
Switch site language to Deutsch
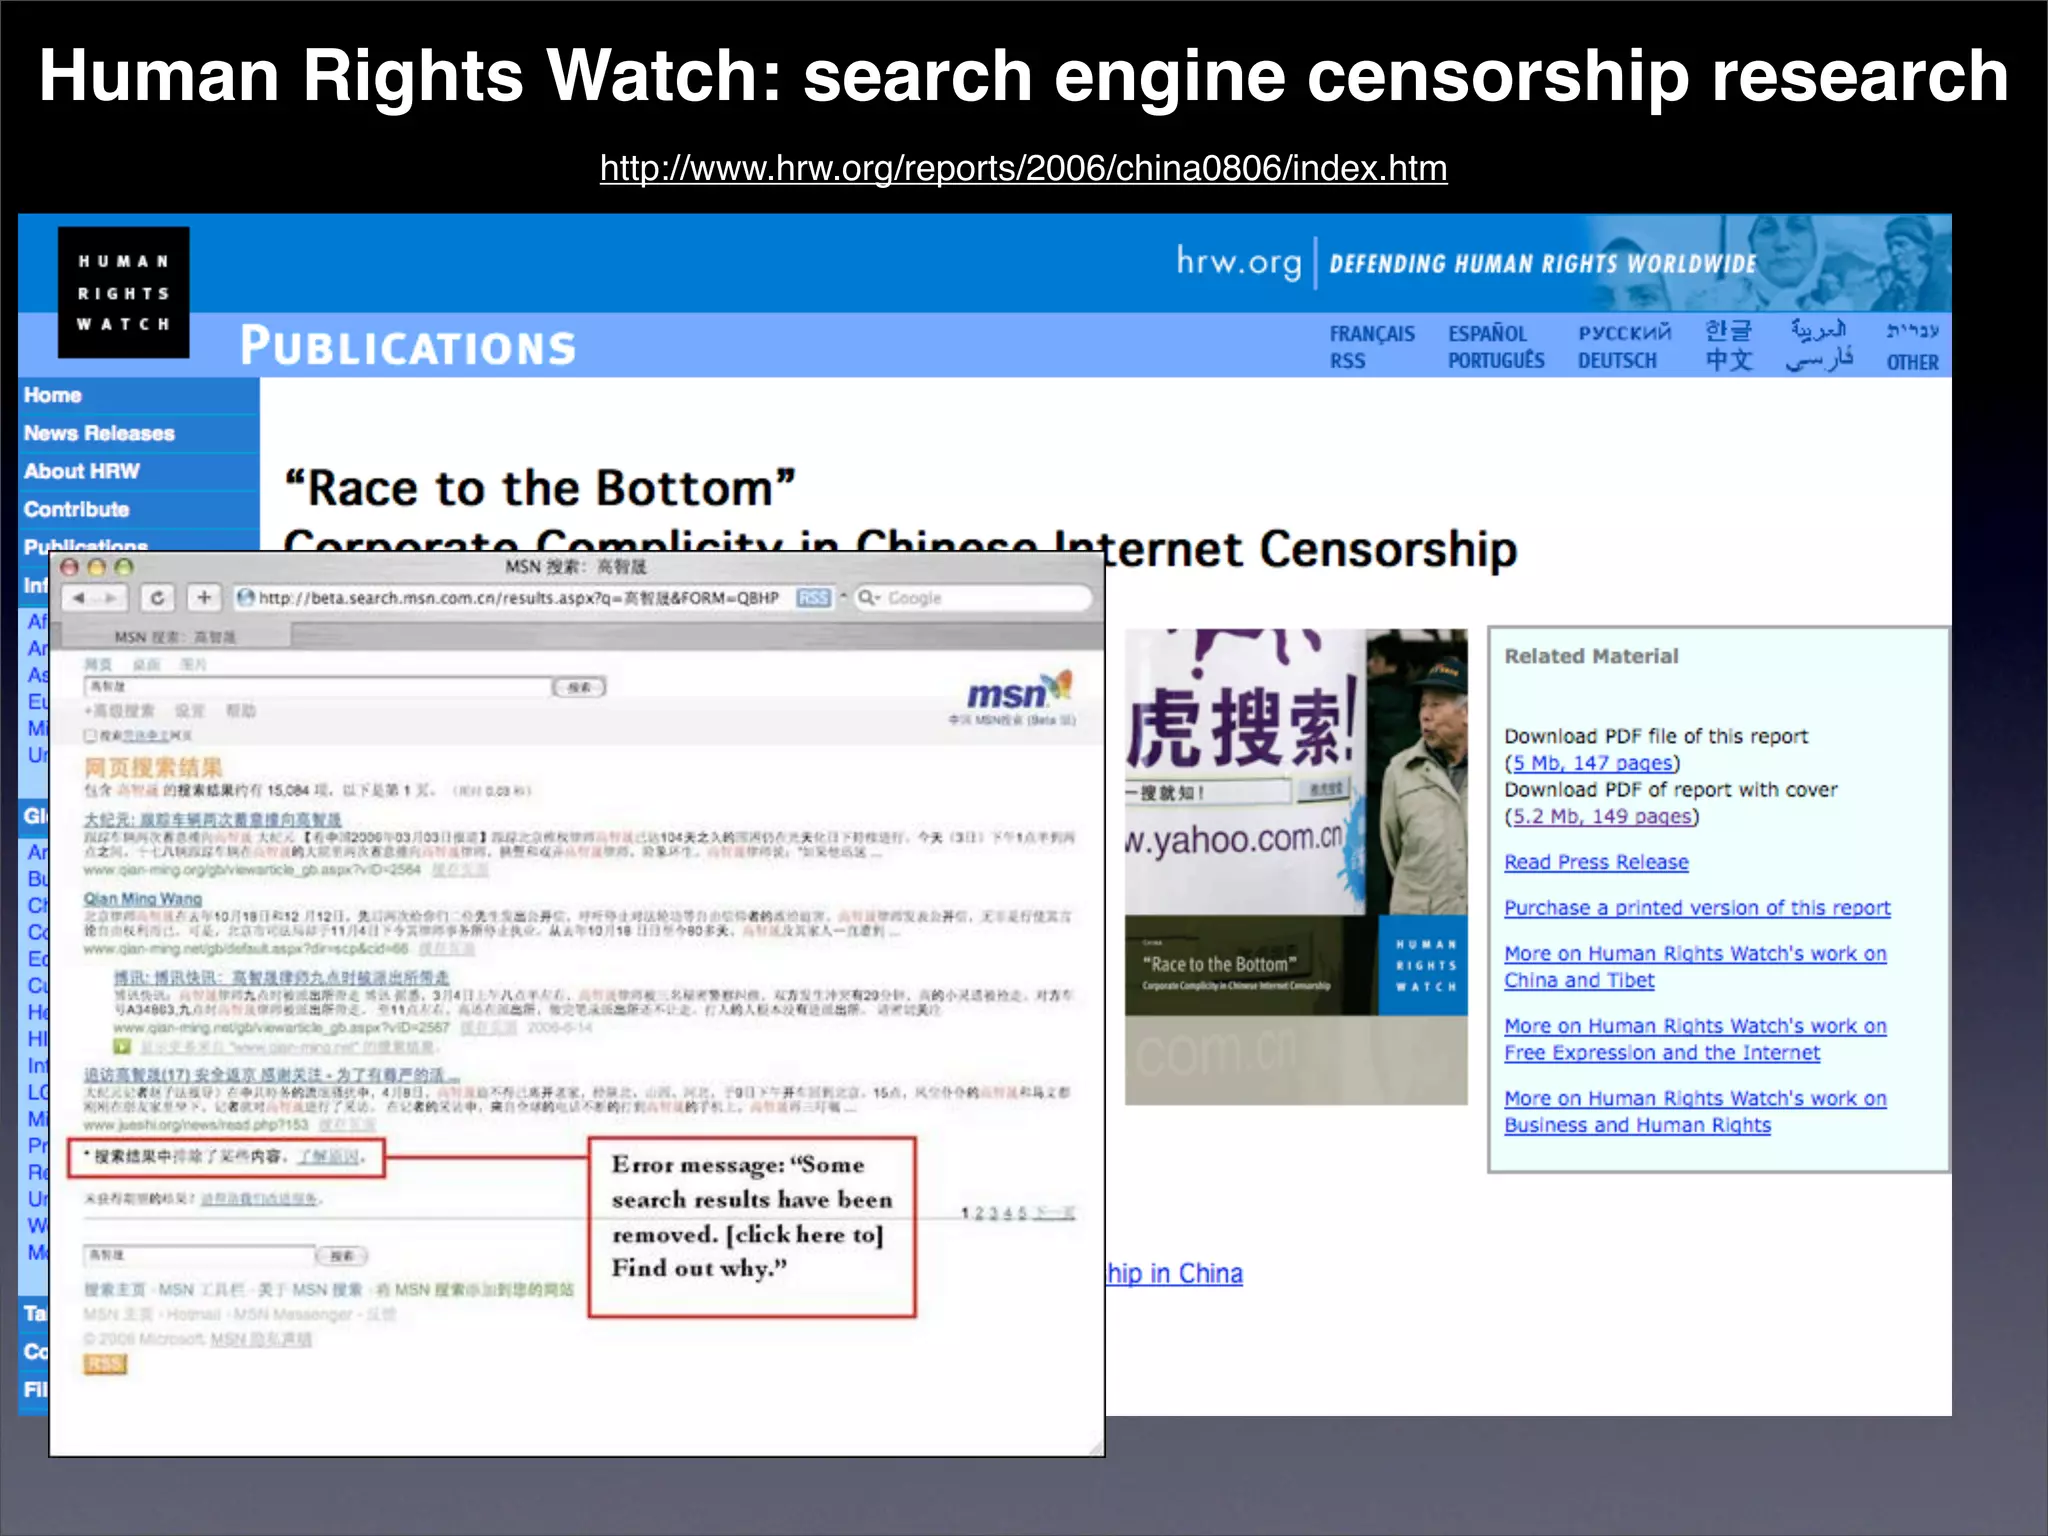(1617, 361)
